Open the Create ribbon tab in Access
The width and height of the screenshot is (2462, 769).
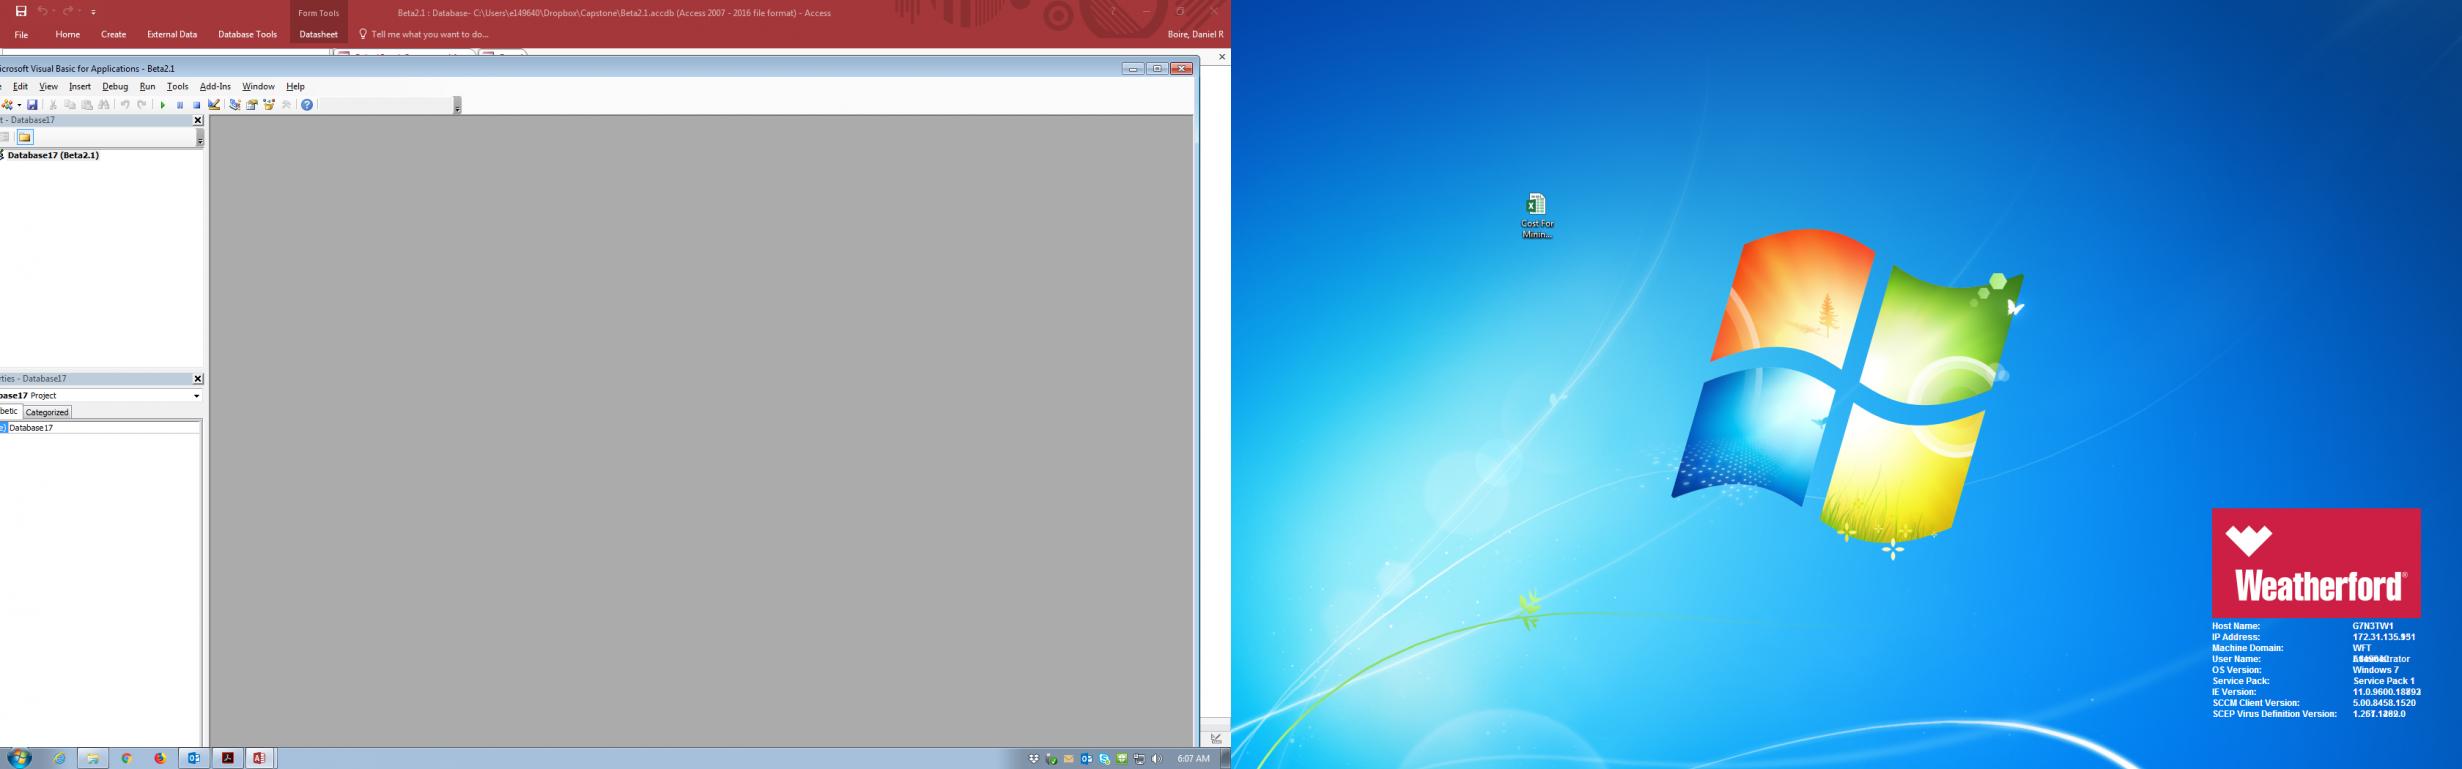[x=114, y=34]
